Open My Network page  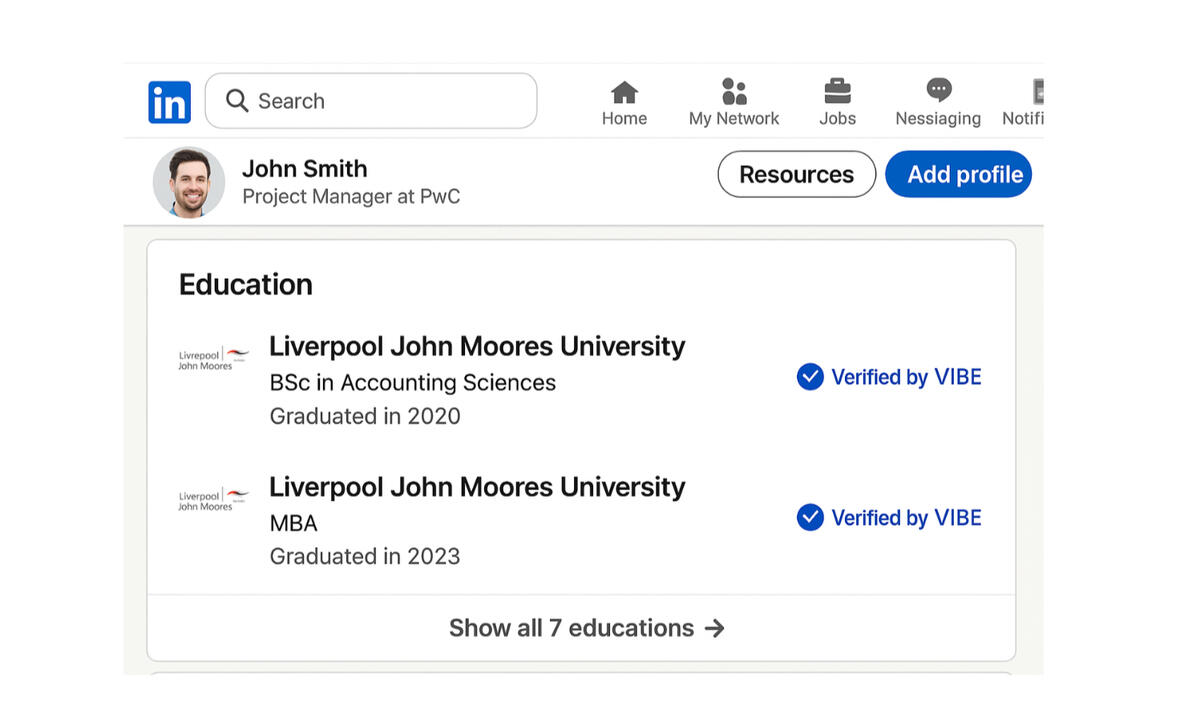click(734, 104)
